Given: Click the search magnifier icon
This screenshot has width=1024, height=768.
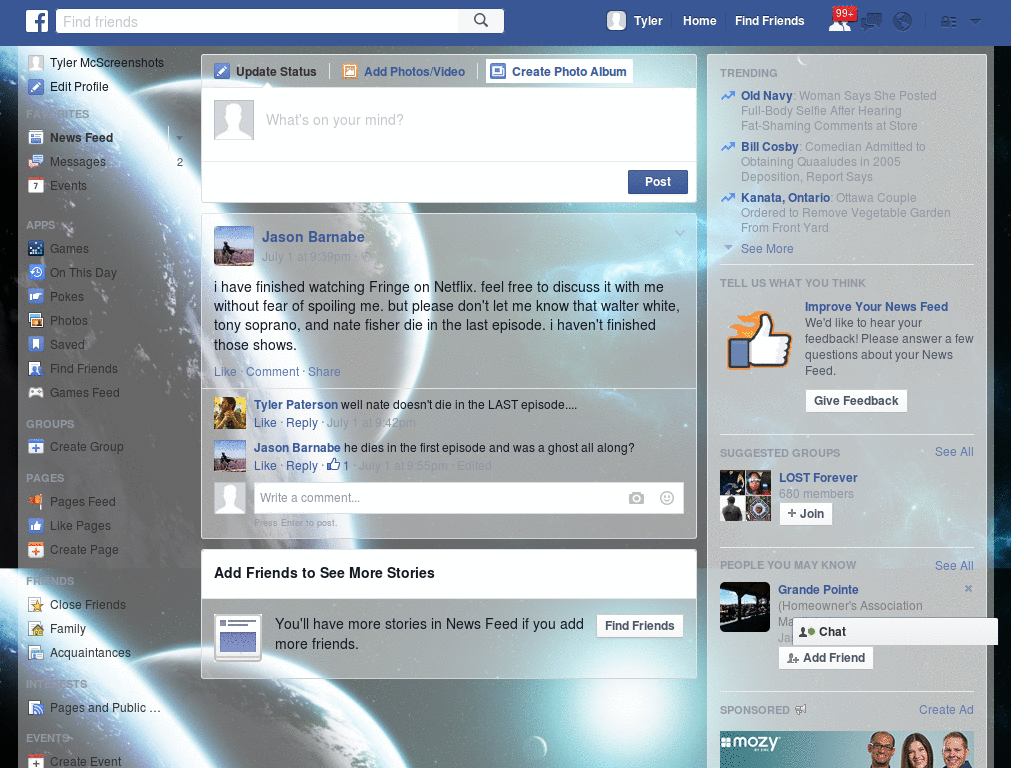Looking at the screenshot, I should (481, 21).
